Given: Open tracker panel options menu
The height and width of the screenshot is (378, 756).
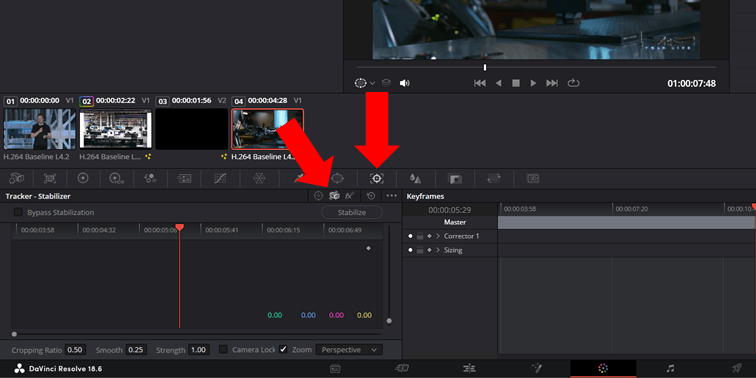Looking at the screenshot, I should 392,196.
